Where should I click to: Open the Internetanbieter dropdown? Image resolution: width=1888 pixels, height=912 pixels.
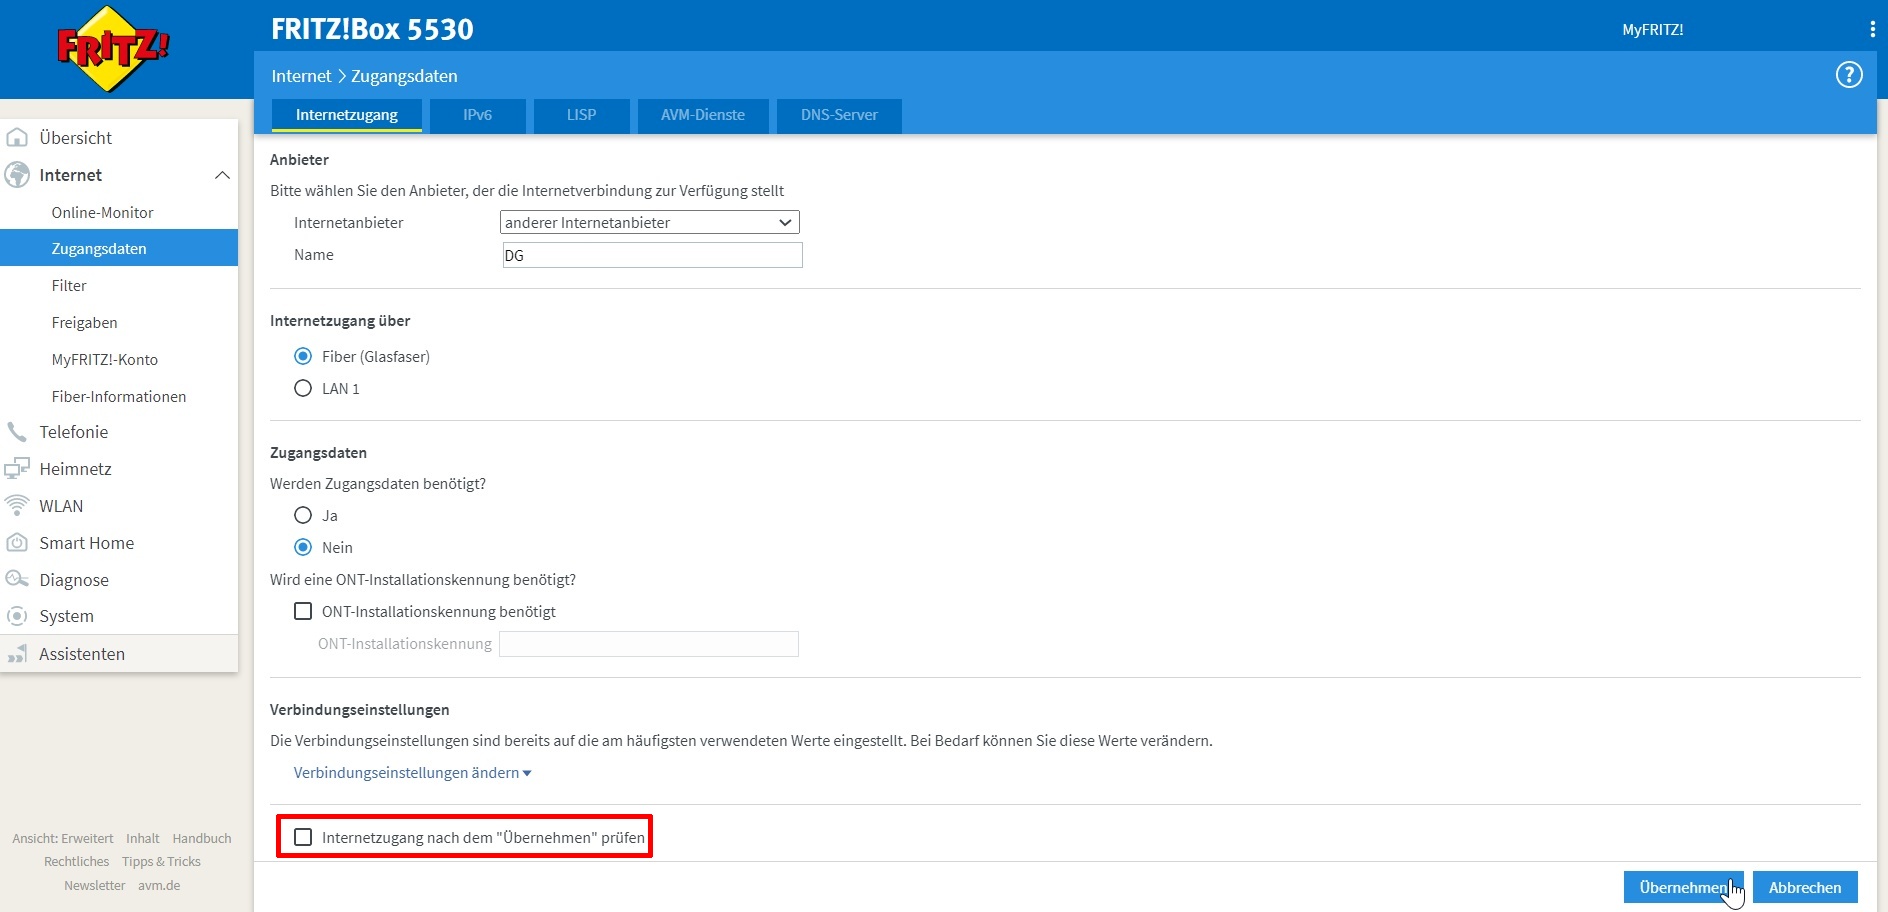coord(650,222)
